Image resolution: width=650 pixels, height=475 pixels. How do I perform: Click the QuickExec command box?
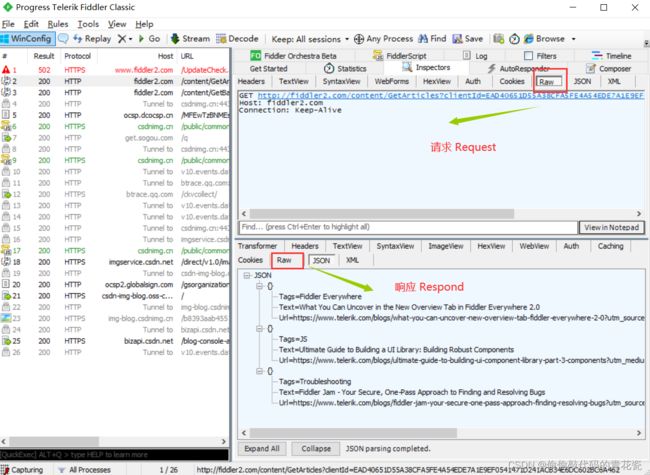click(114, 455)
